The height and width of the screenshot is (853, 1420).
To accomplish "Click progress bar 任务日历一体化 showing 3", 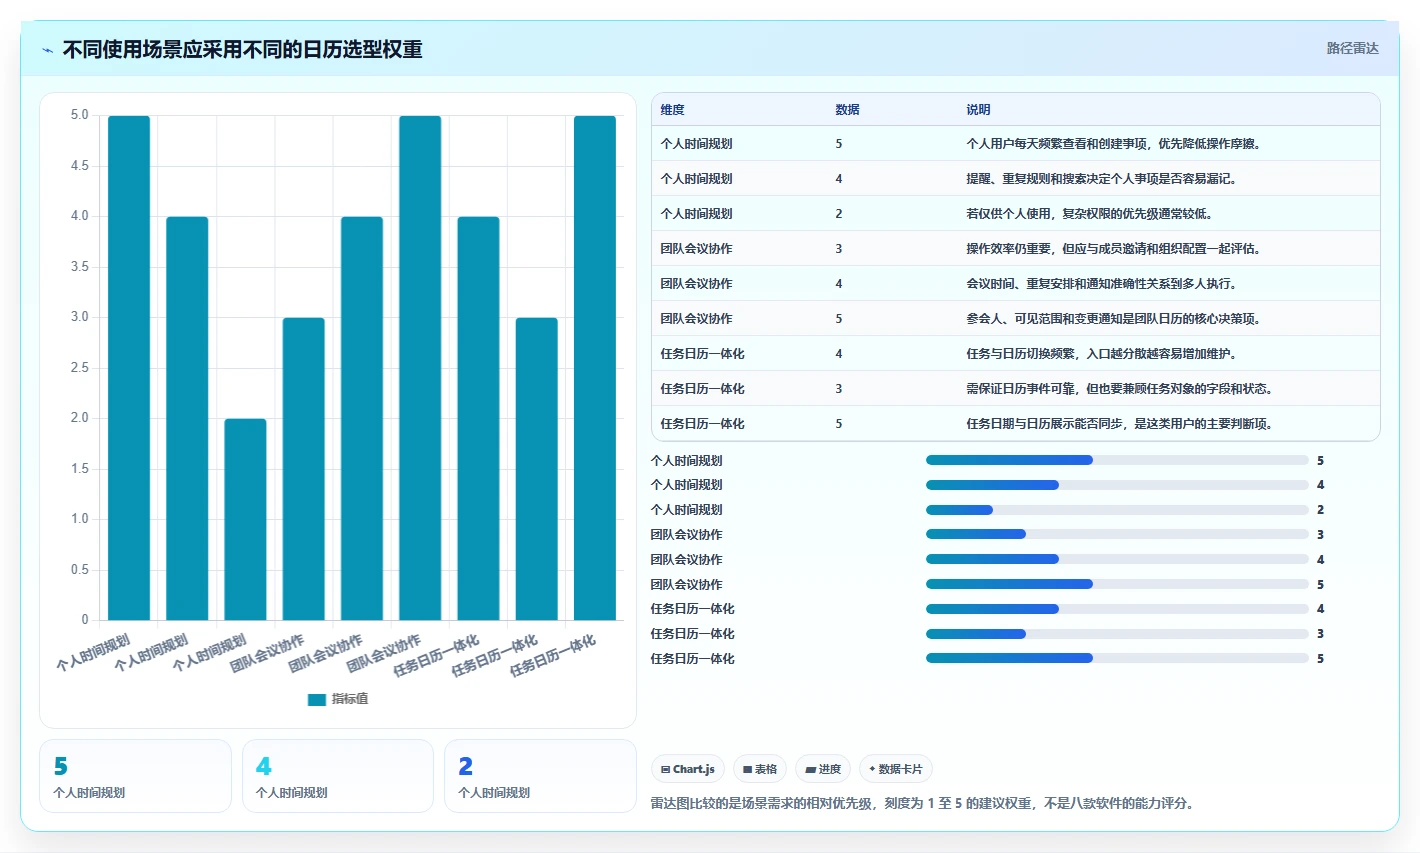I will [x=1117, y=633].
